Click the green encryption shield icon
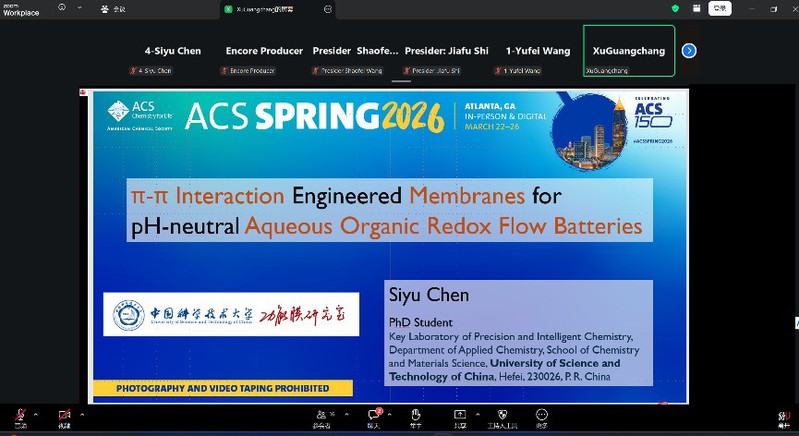Viewport: 799px width, 436px height. click(675, 8)
